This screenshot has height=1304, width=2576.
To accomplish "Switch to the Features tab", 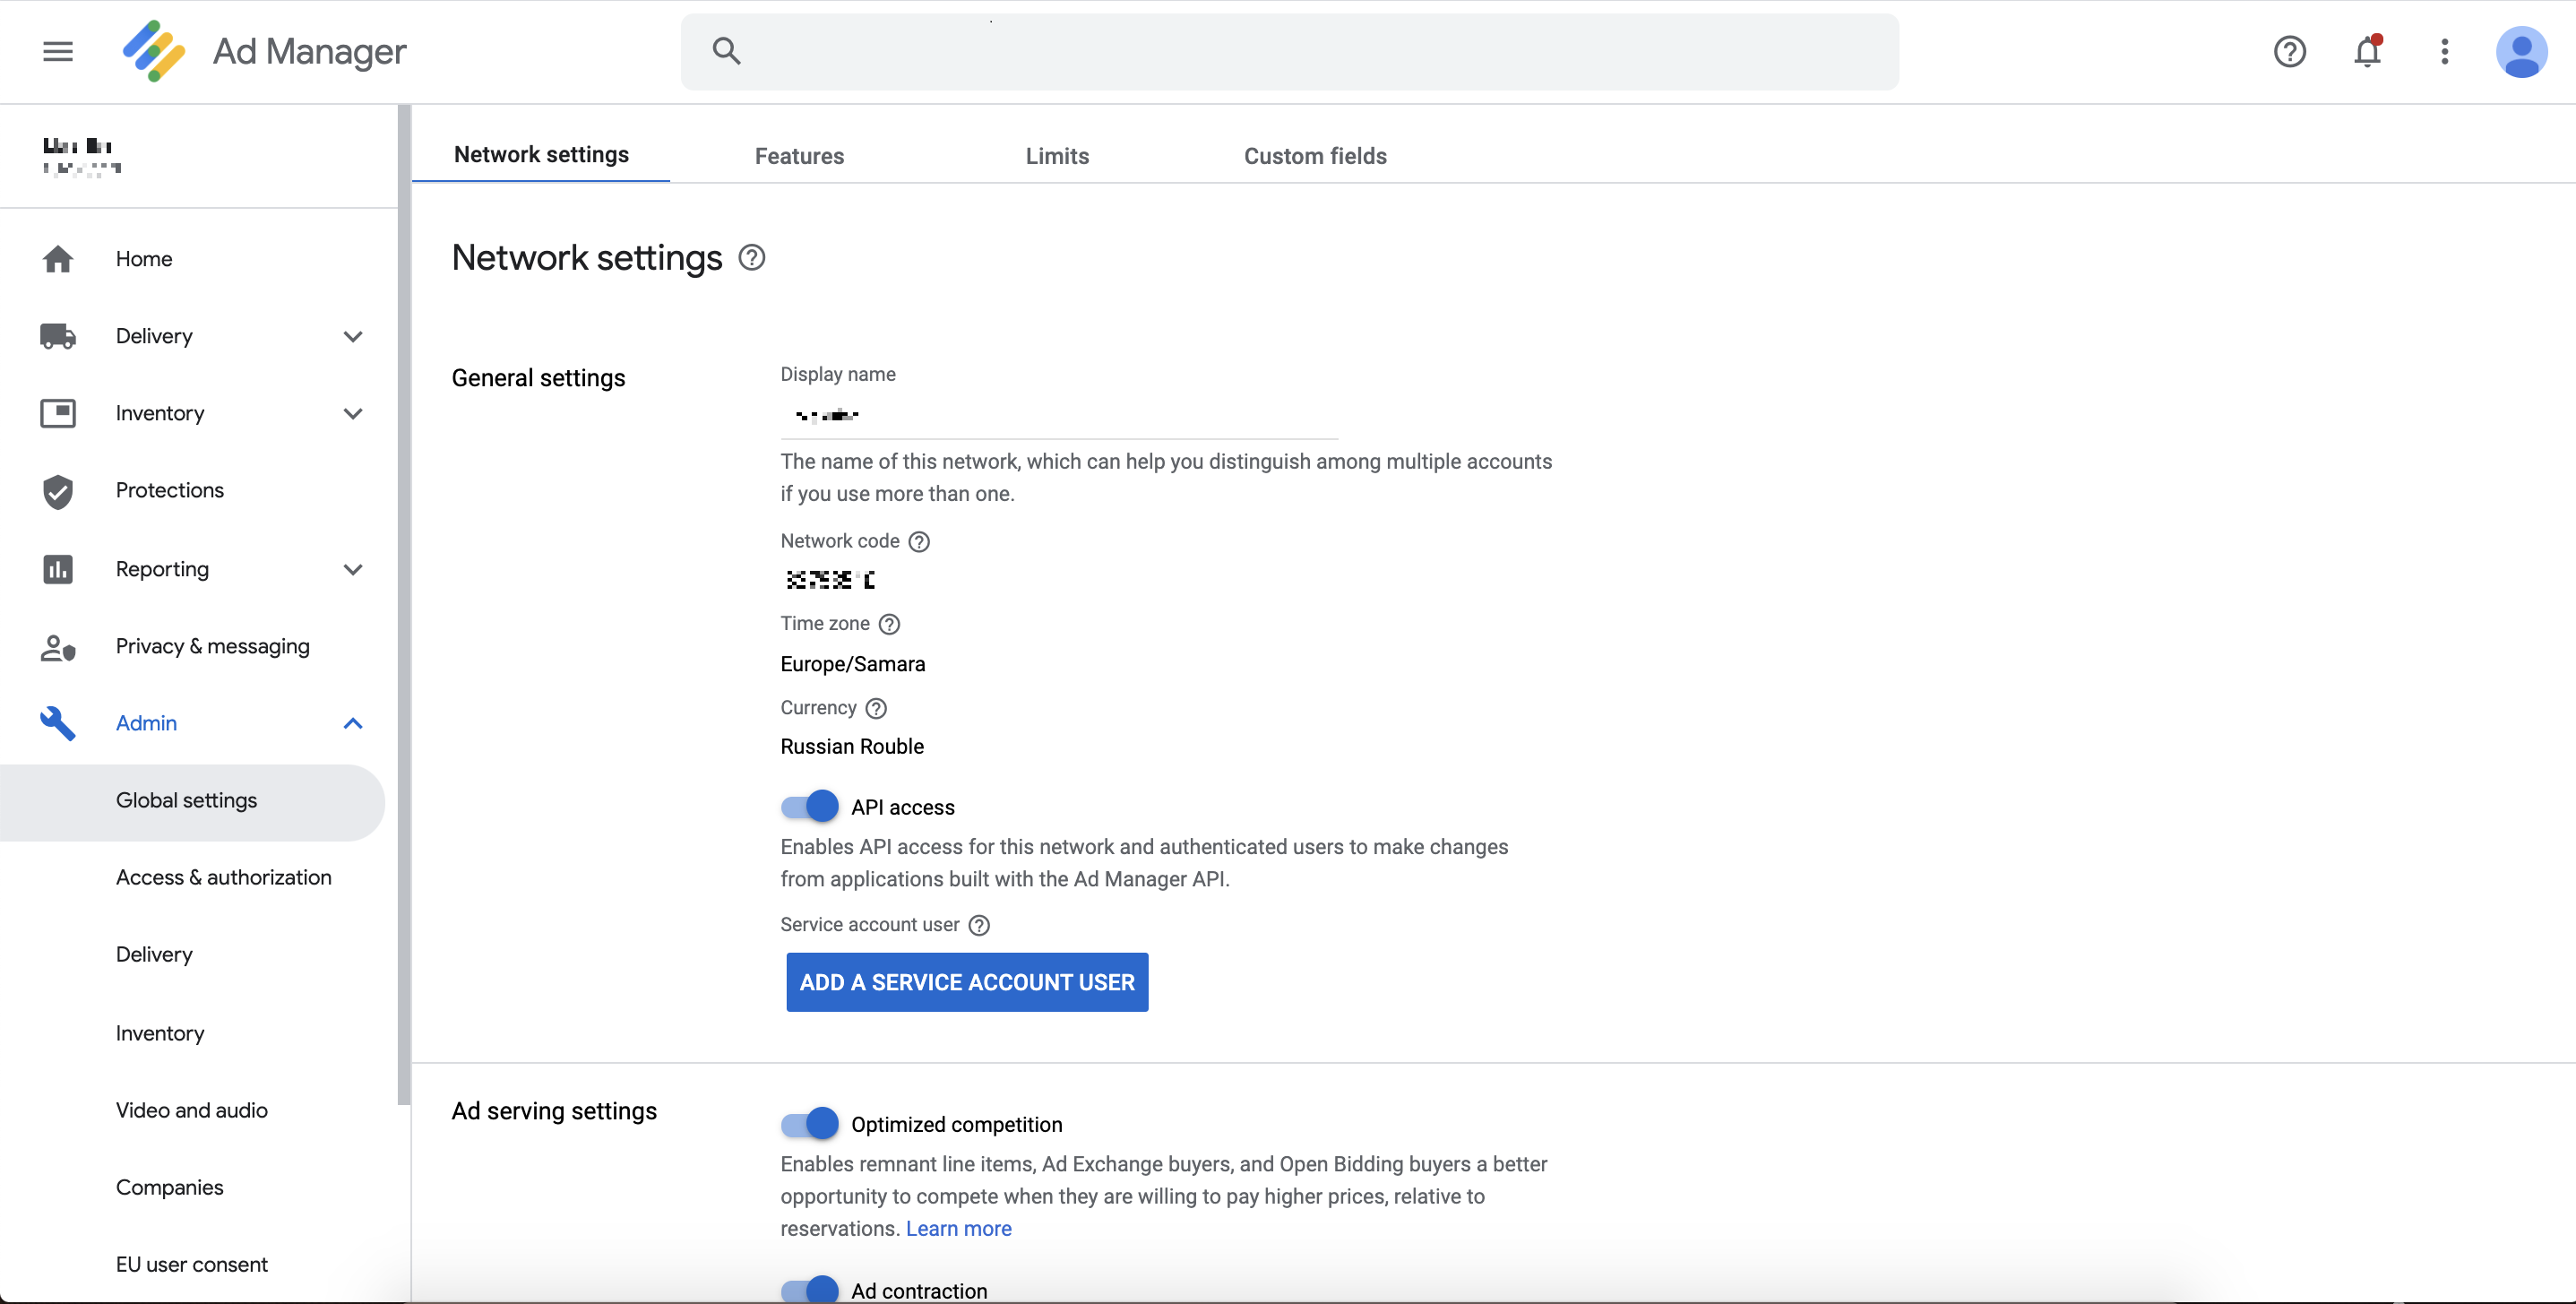I will click(799, 156).
